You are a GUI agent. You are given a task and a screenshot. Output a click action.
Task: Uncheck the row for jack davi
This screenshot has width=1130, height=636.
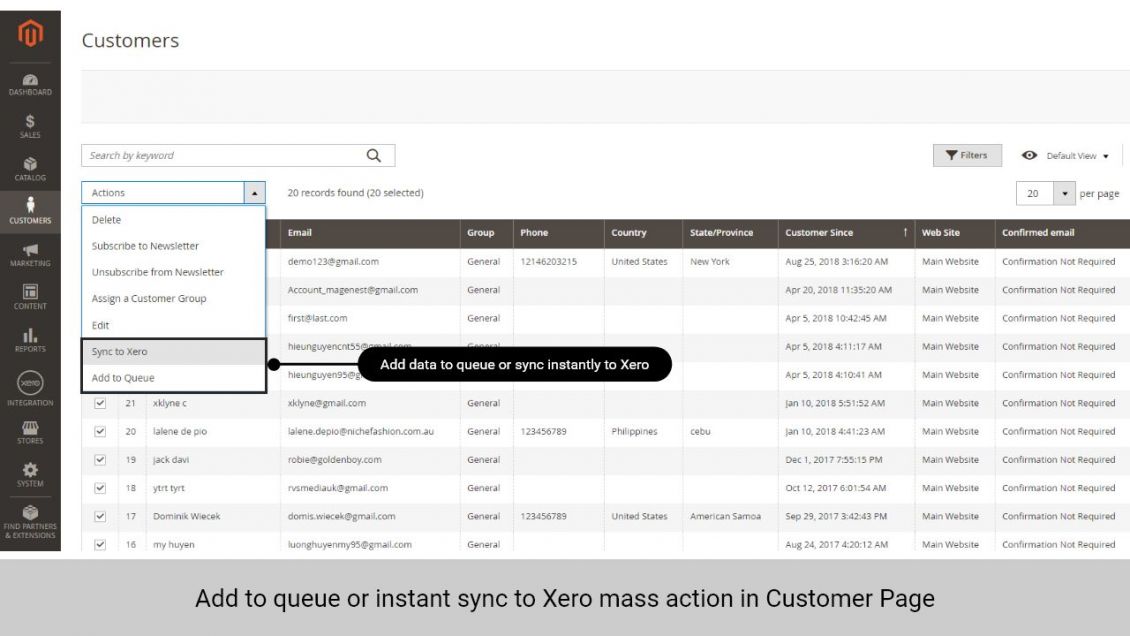pyautogui.click(x=100, y=460)
